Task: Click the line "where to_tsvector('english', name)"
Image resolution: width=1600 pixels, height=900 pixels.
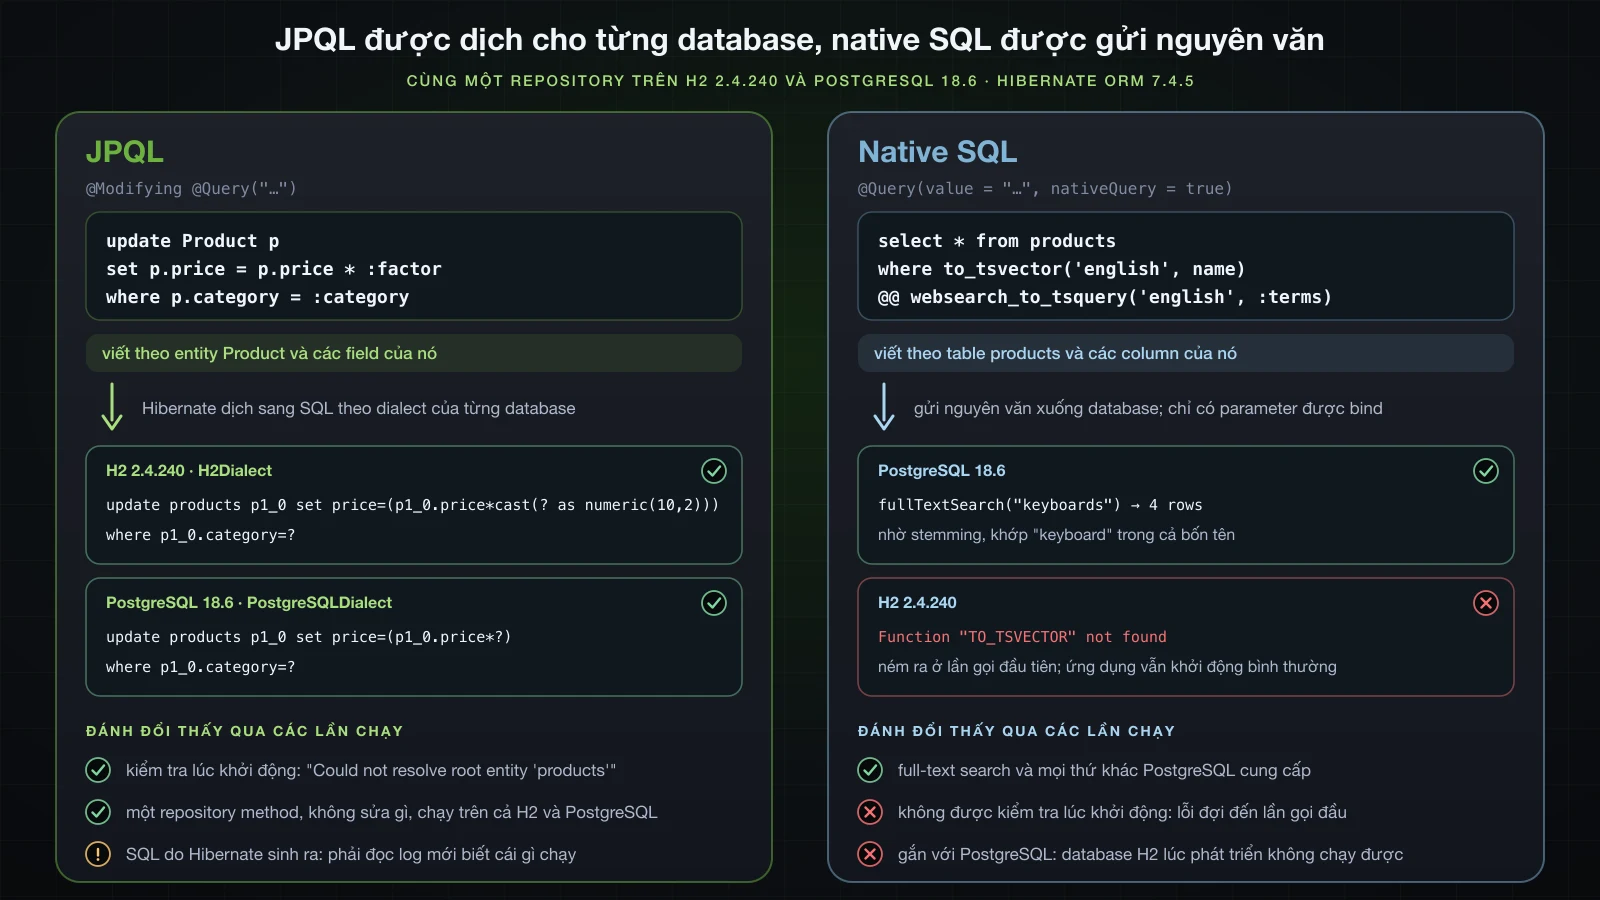Action: click(x=1062, y=269)
